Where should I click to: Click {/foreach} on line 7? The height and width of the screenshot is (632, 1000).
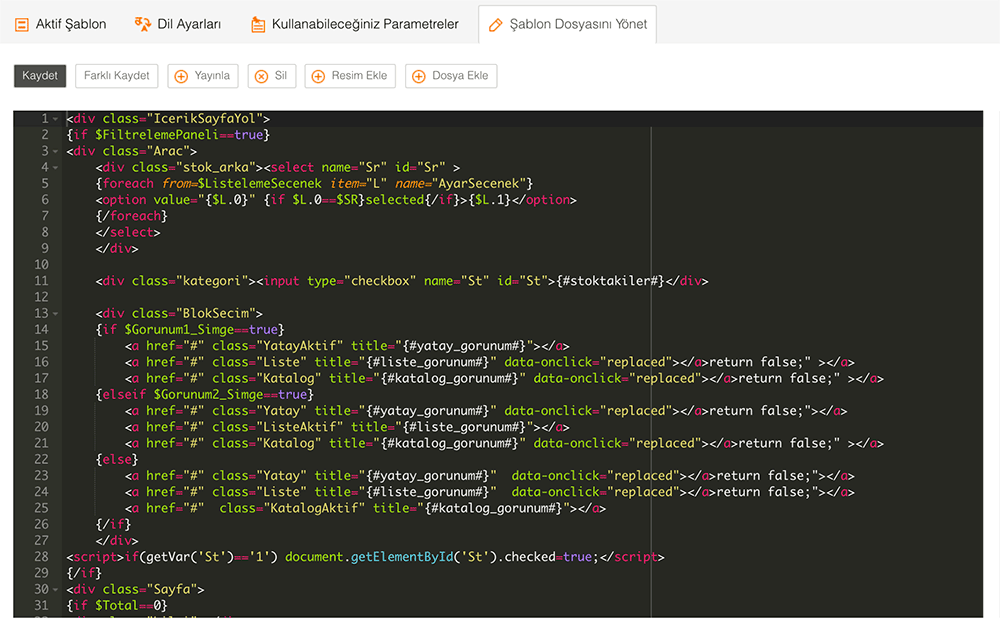point(131,216)
